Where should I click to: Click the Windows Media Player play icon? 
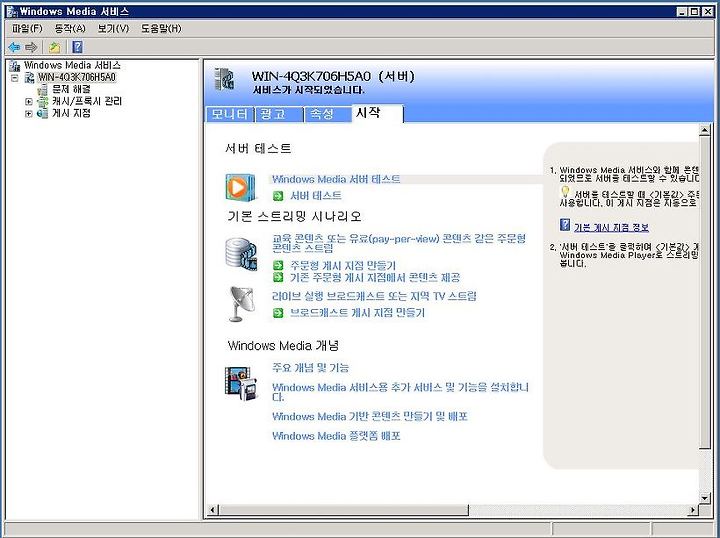[x=241, y=187]
